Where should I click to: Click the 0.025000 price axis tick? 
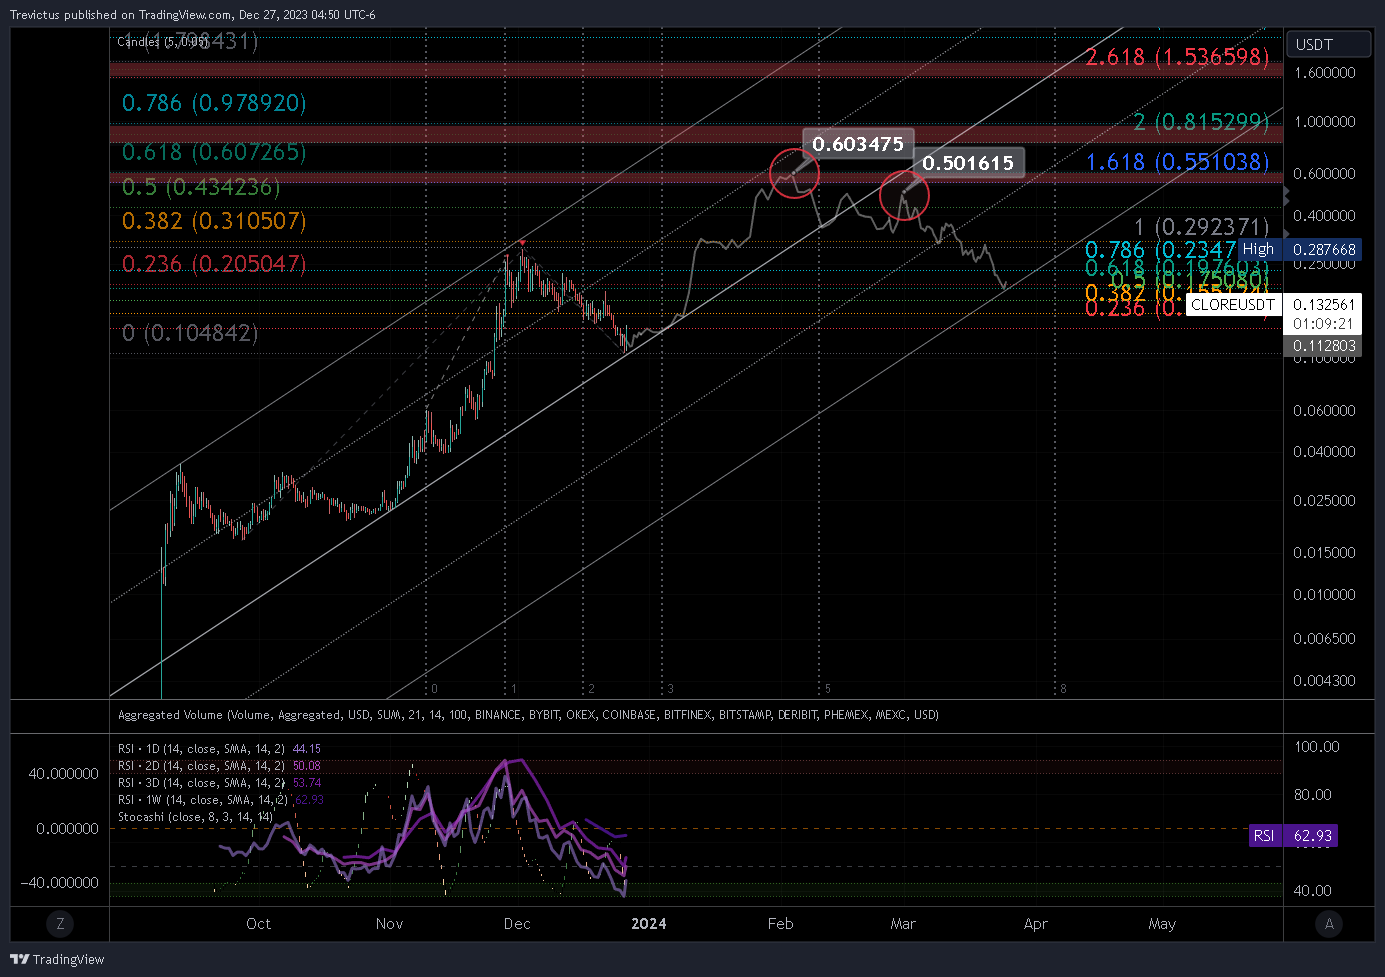1324,501
